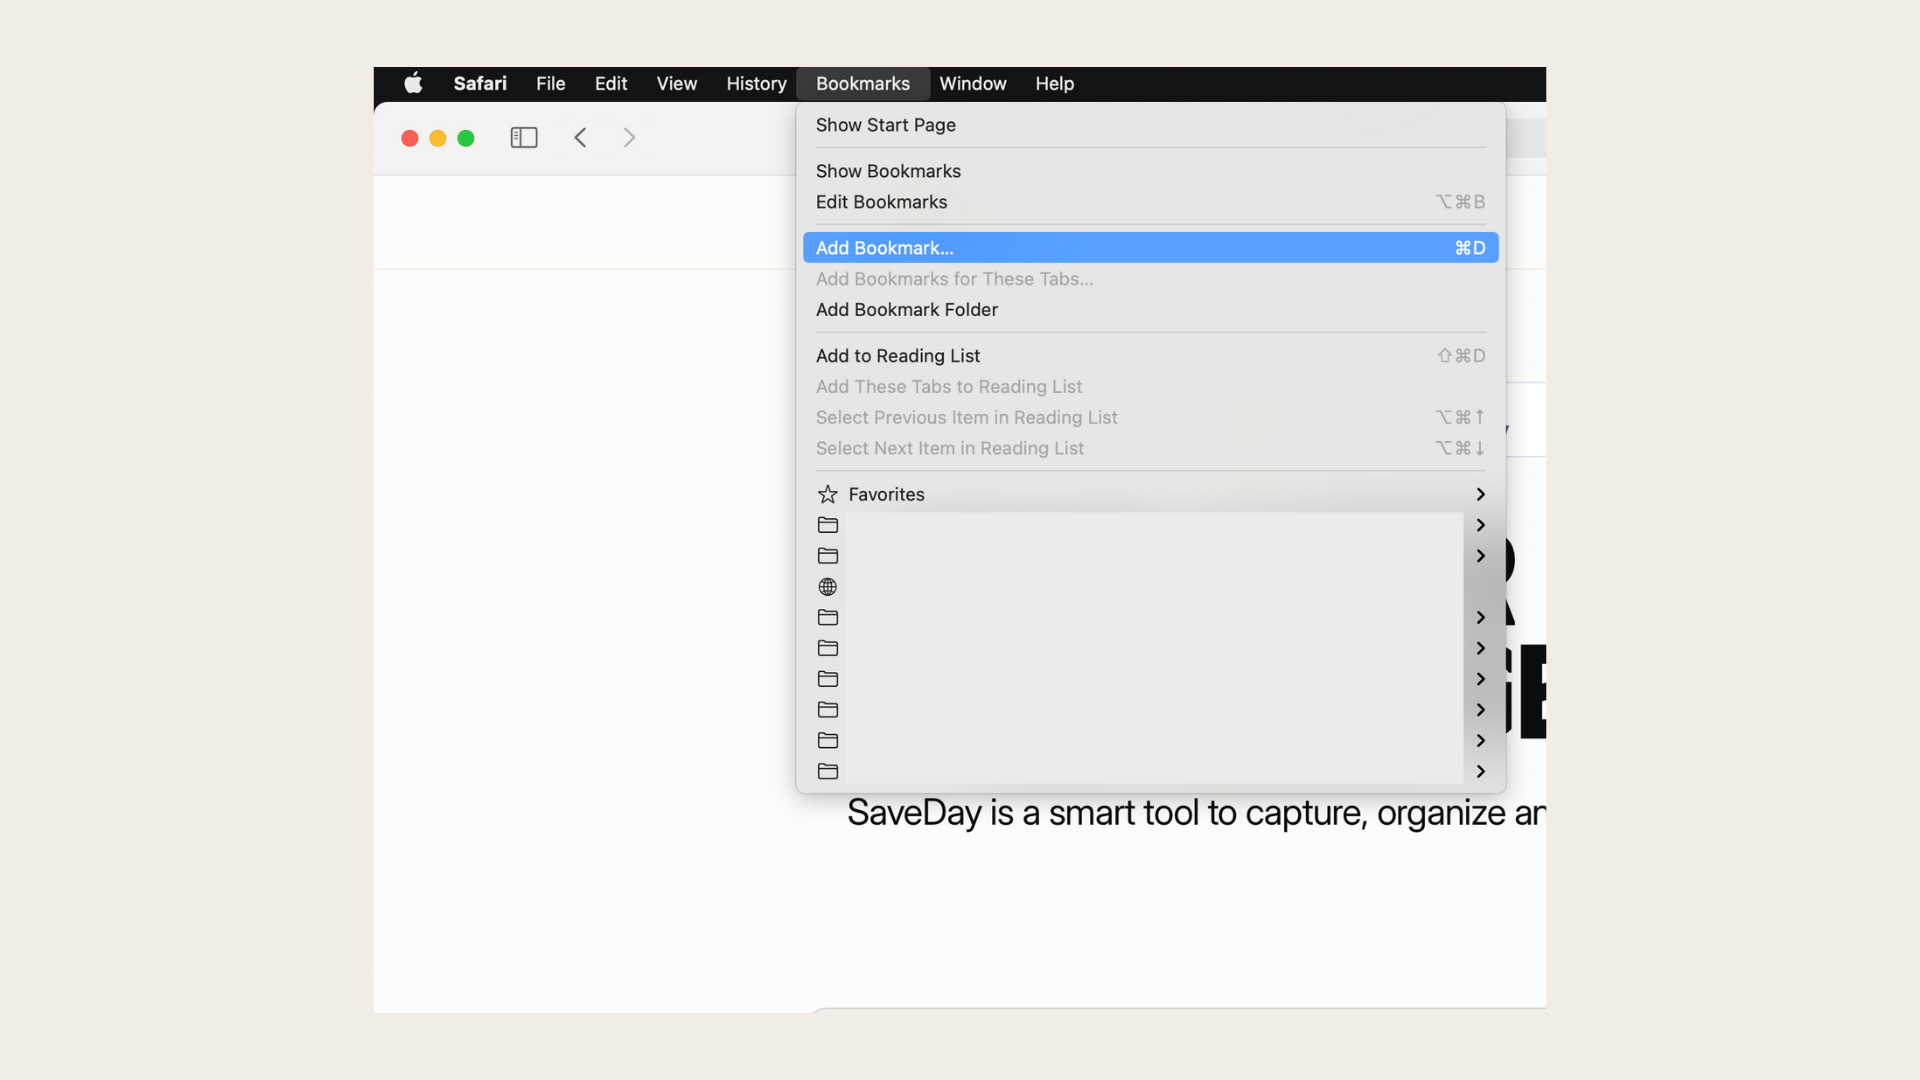Click the red close window button
Image resolution: width=1920 pixels, height=1080 pixels.
tap(410, 138)
